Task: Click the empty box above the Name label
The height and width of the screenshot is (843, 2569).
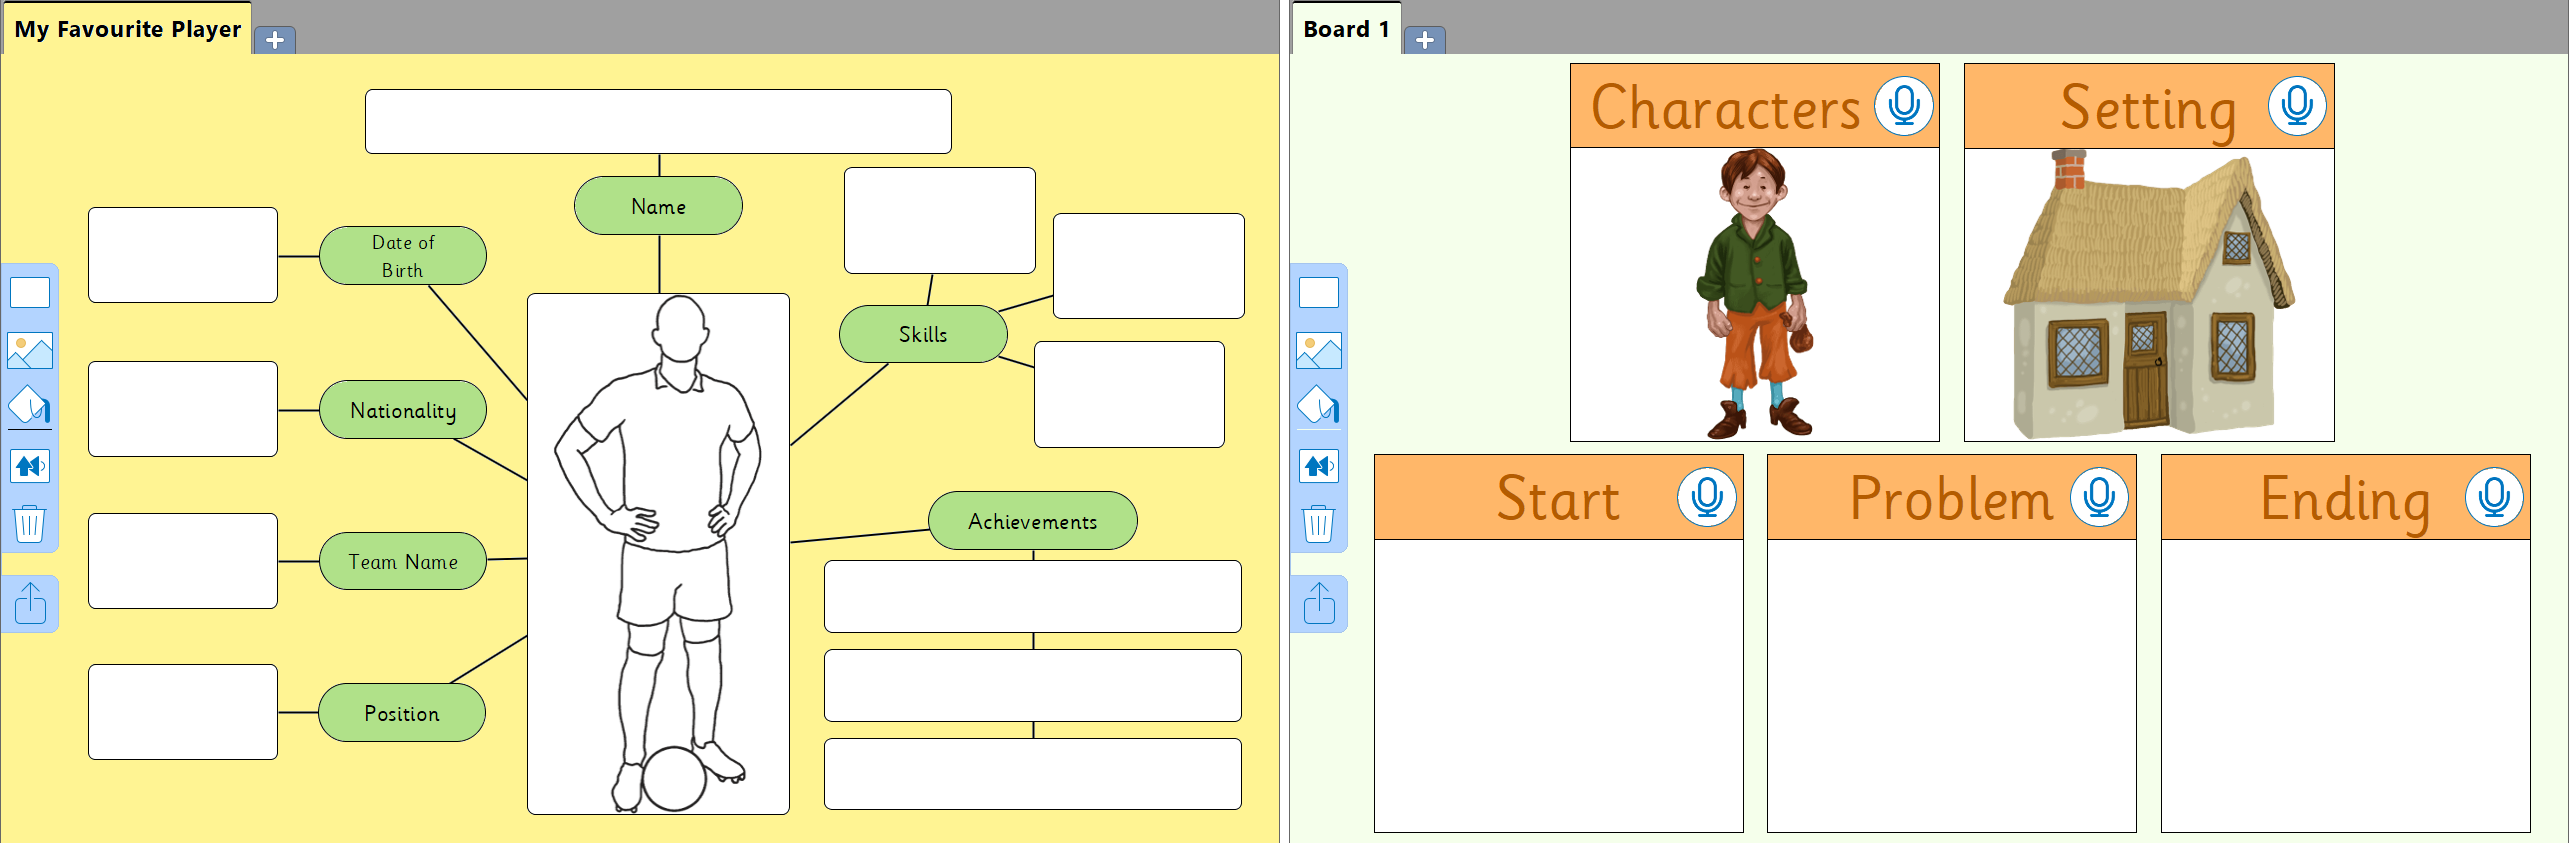Action: tap(657, 122)
